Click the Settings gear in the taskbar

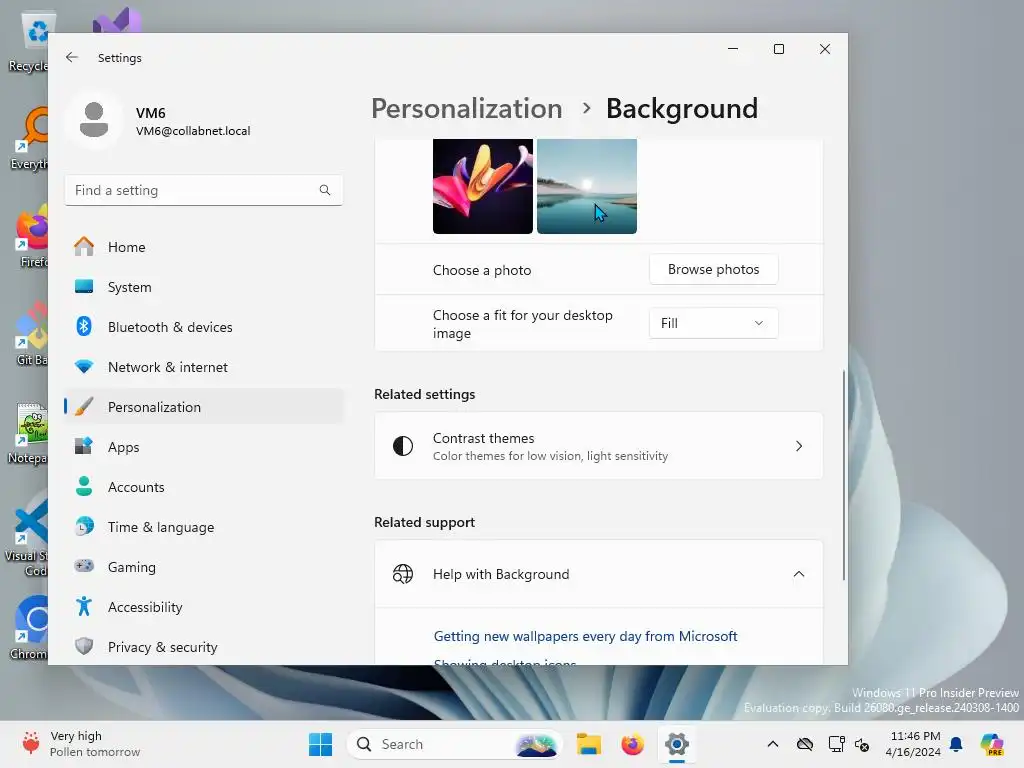pos(677,744)
